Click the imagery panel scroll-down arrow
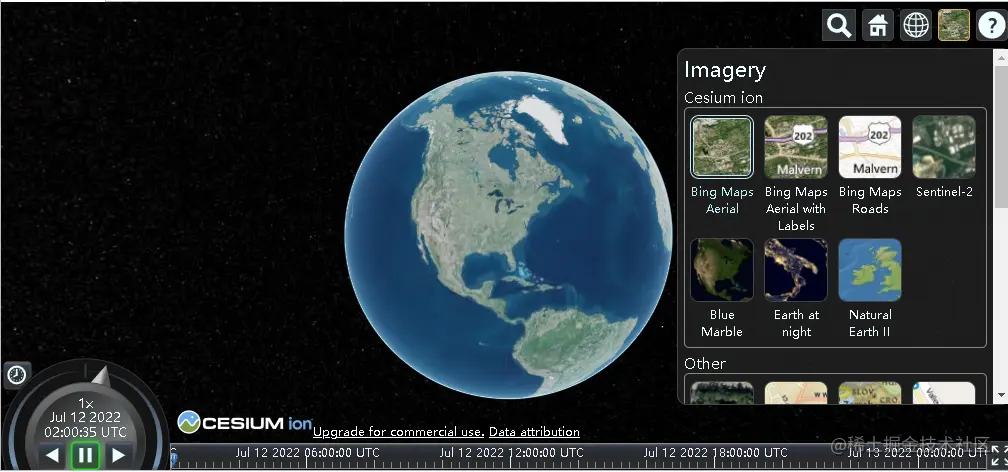 1001,395
